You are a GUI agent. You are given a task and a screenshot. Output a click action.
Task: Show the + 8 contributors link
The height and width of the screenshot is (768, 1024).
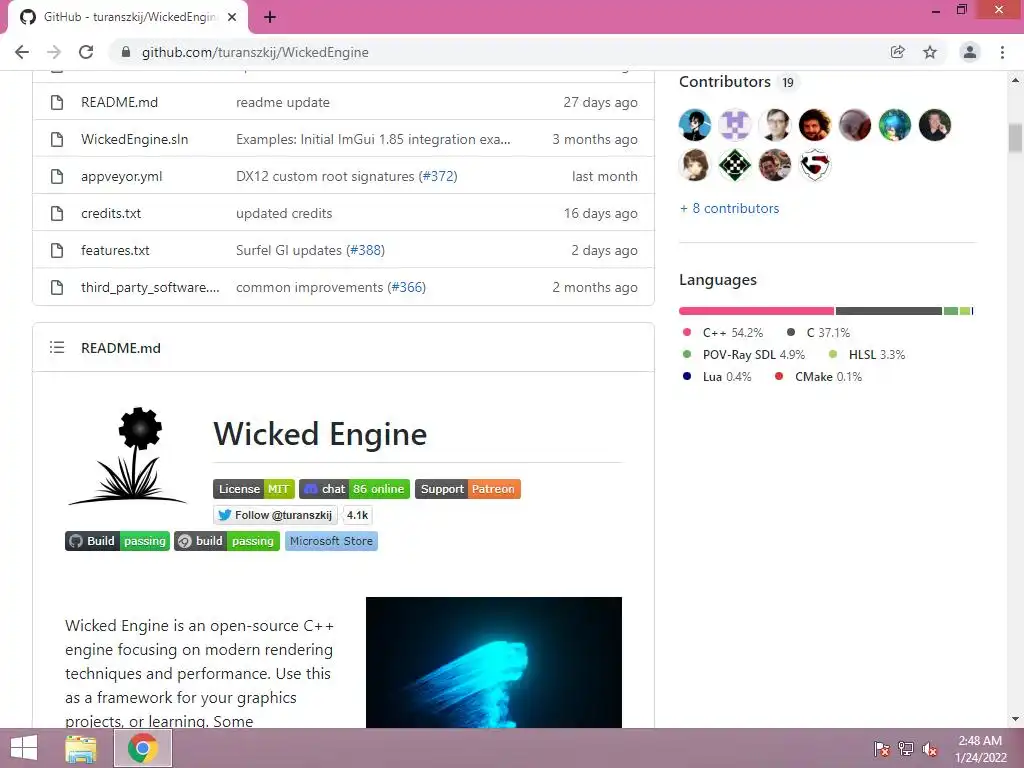point(729,208)
